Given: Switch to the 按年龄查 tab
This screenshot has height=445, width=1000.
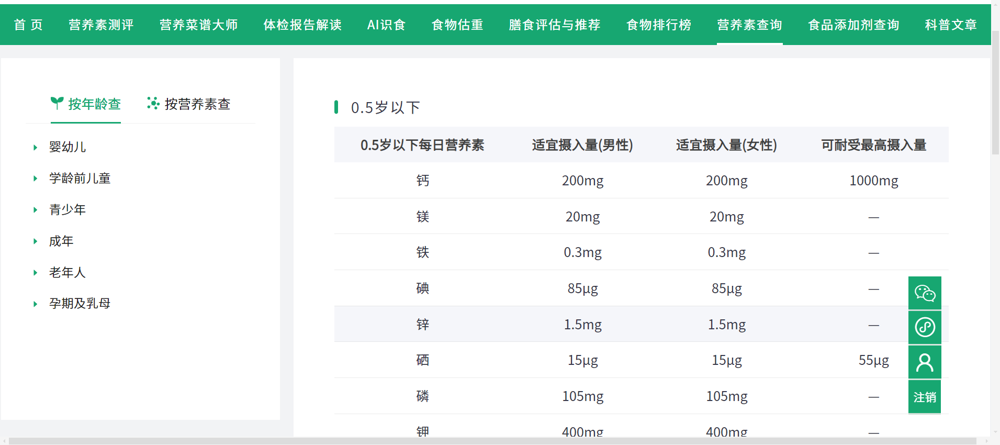Looking at the screenshot, I should click(x=94, y=104).
